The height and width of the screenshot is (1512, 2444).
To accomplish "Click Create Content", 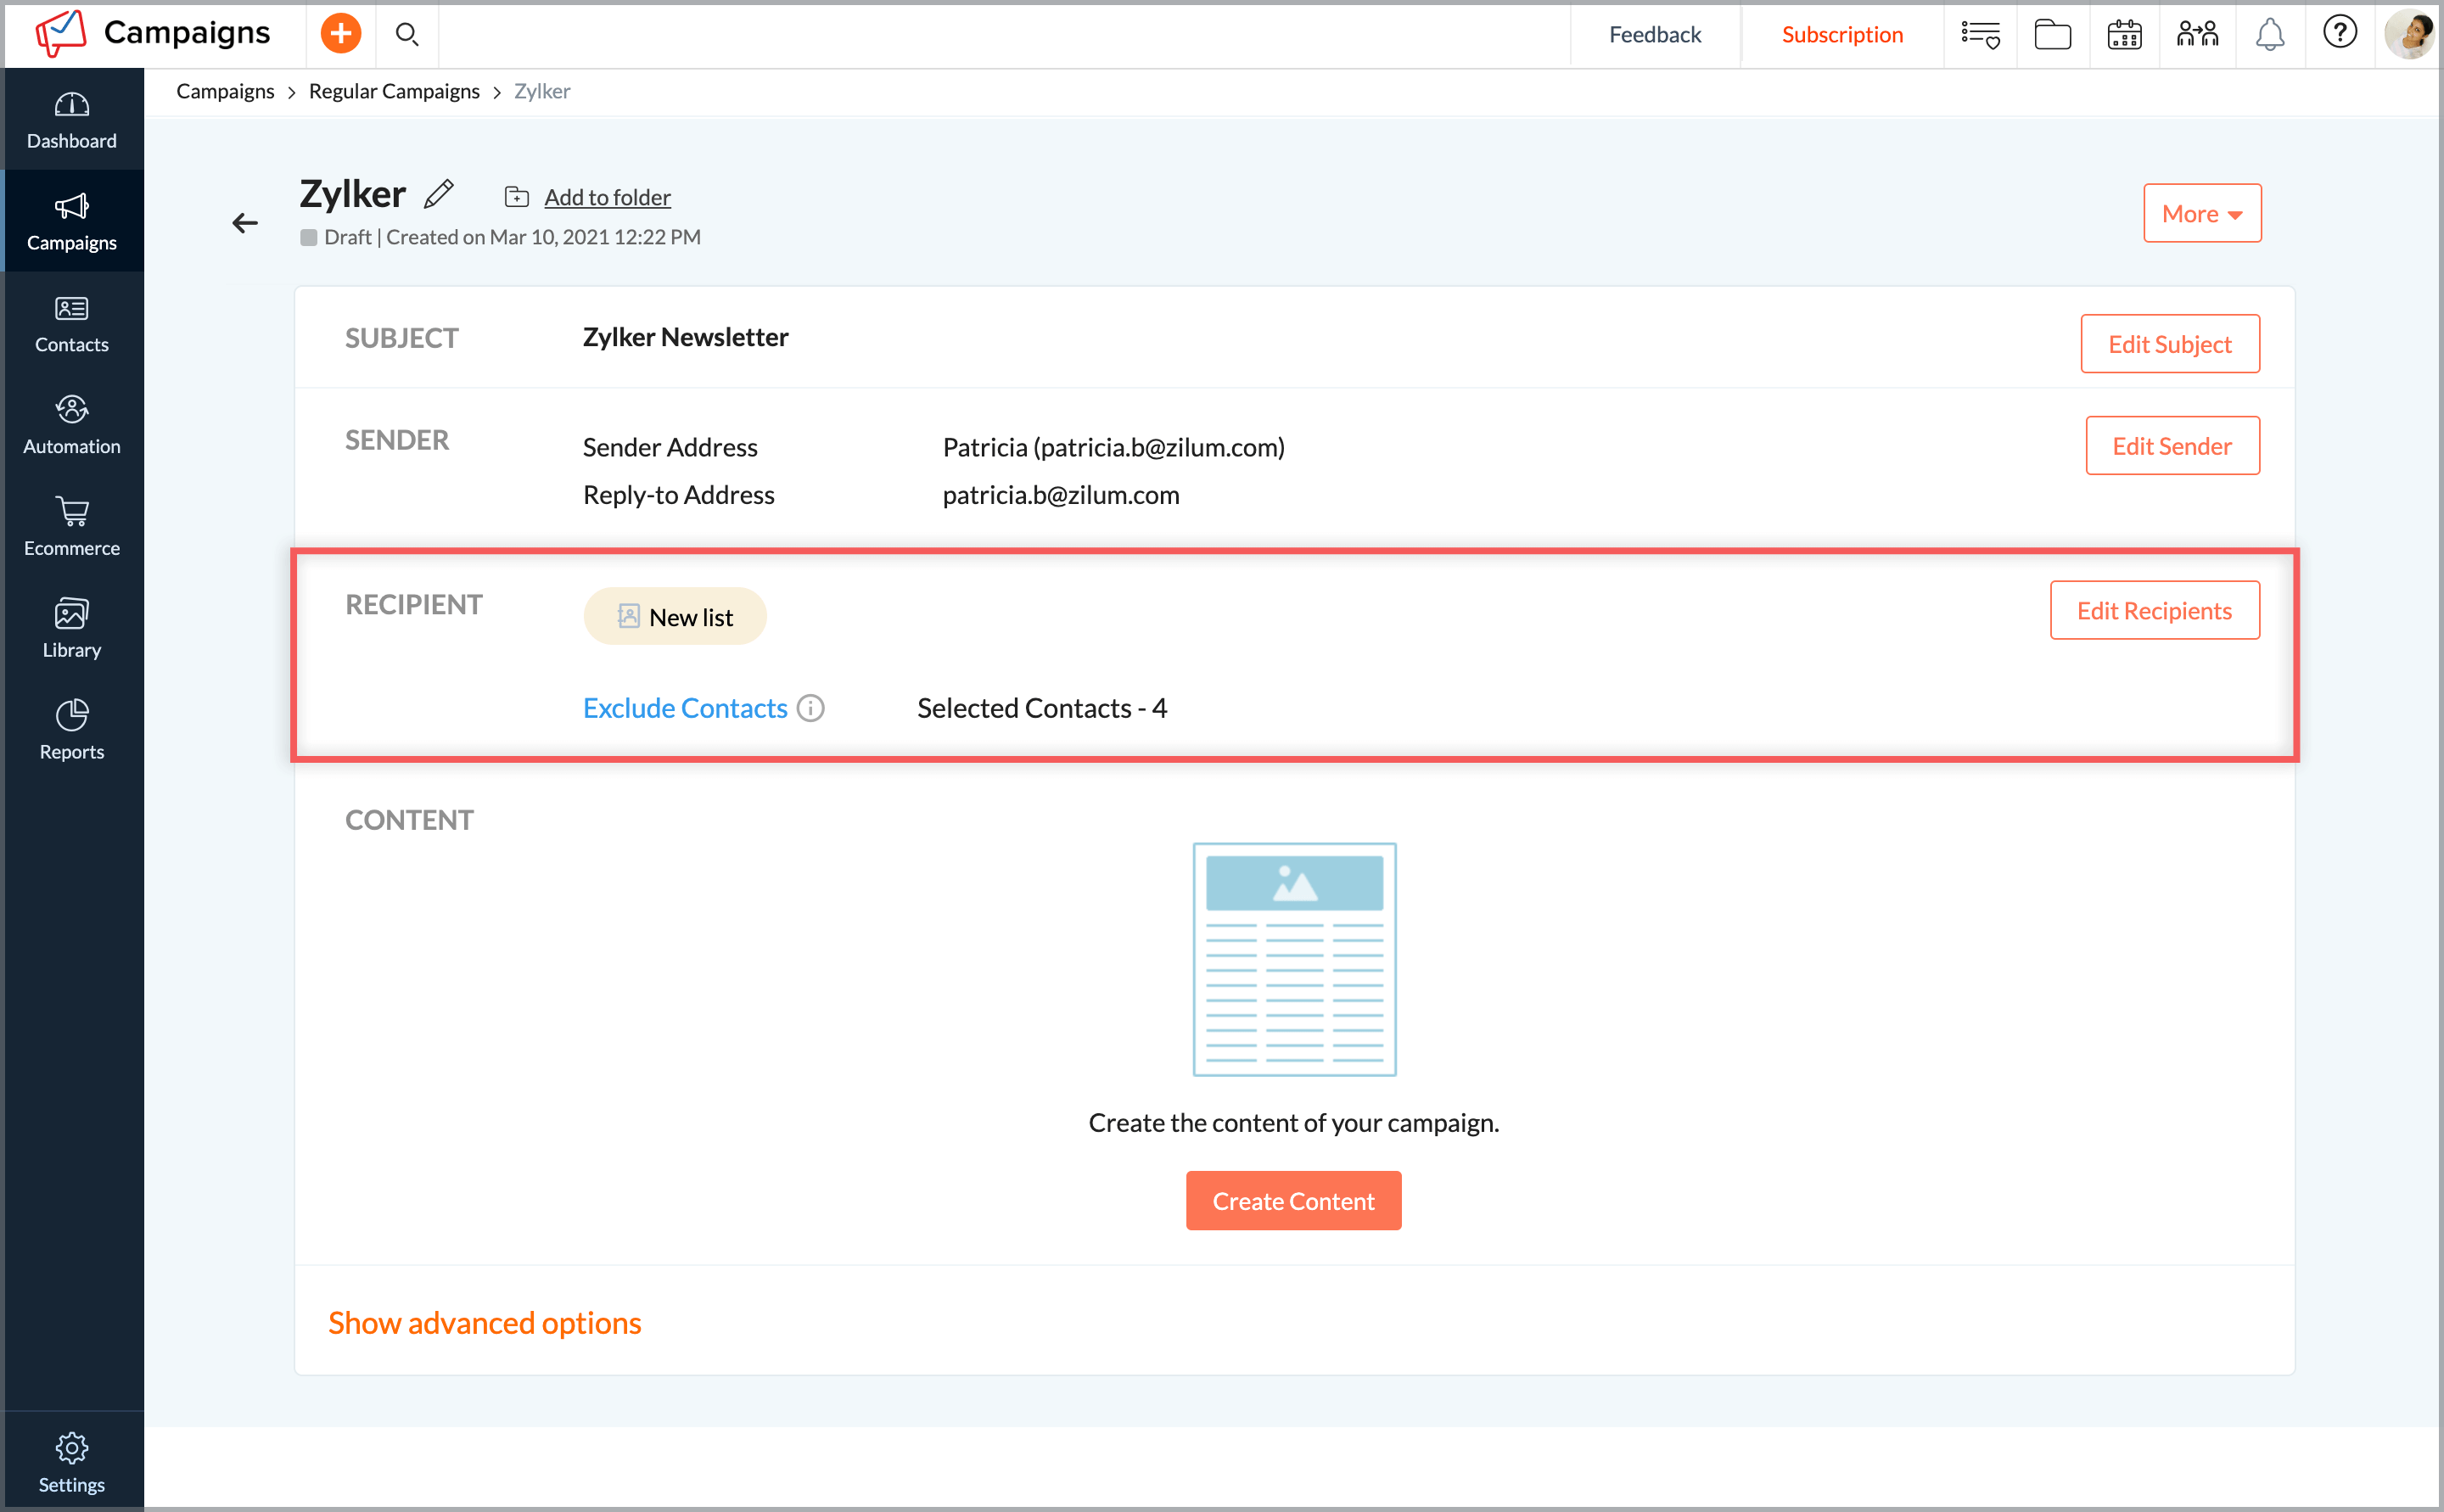I will click(1293, 1200).
